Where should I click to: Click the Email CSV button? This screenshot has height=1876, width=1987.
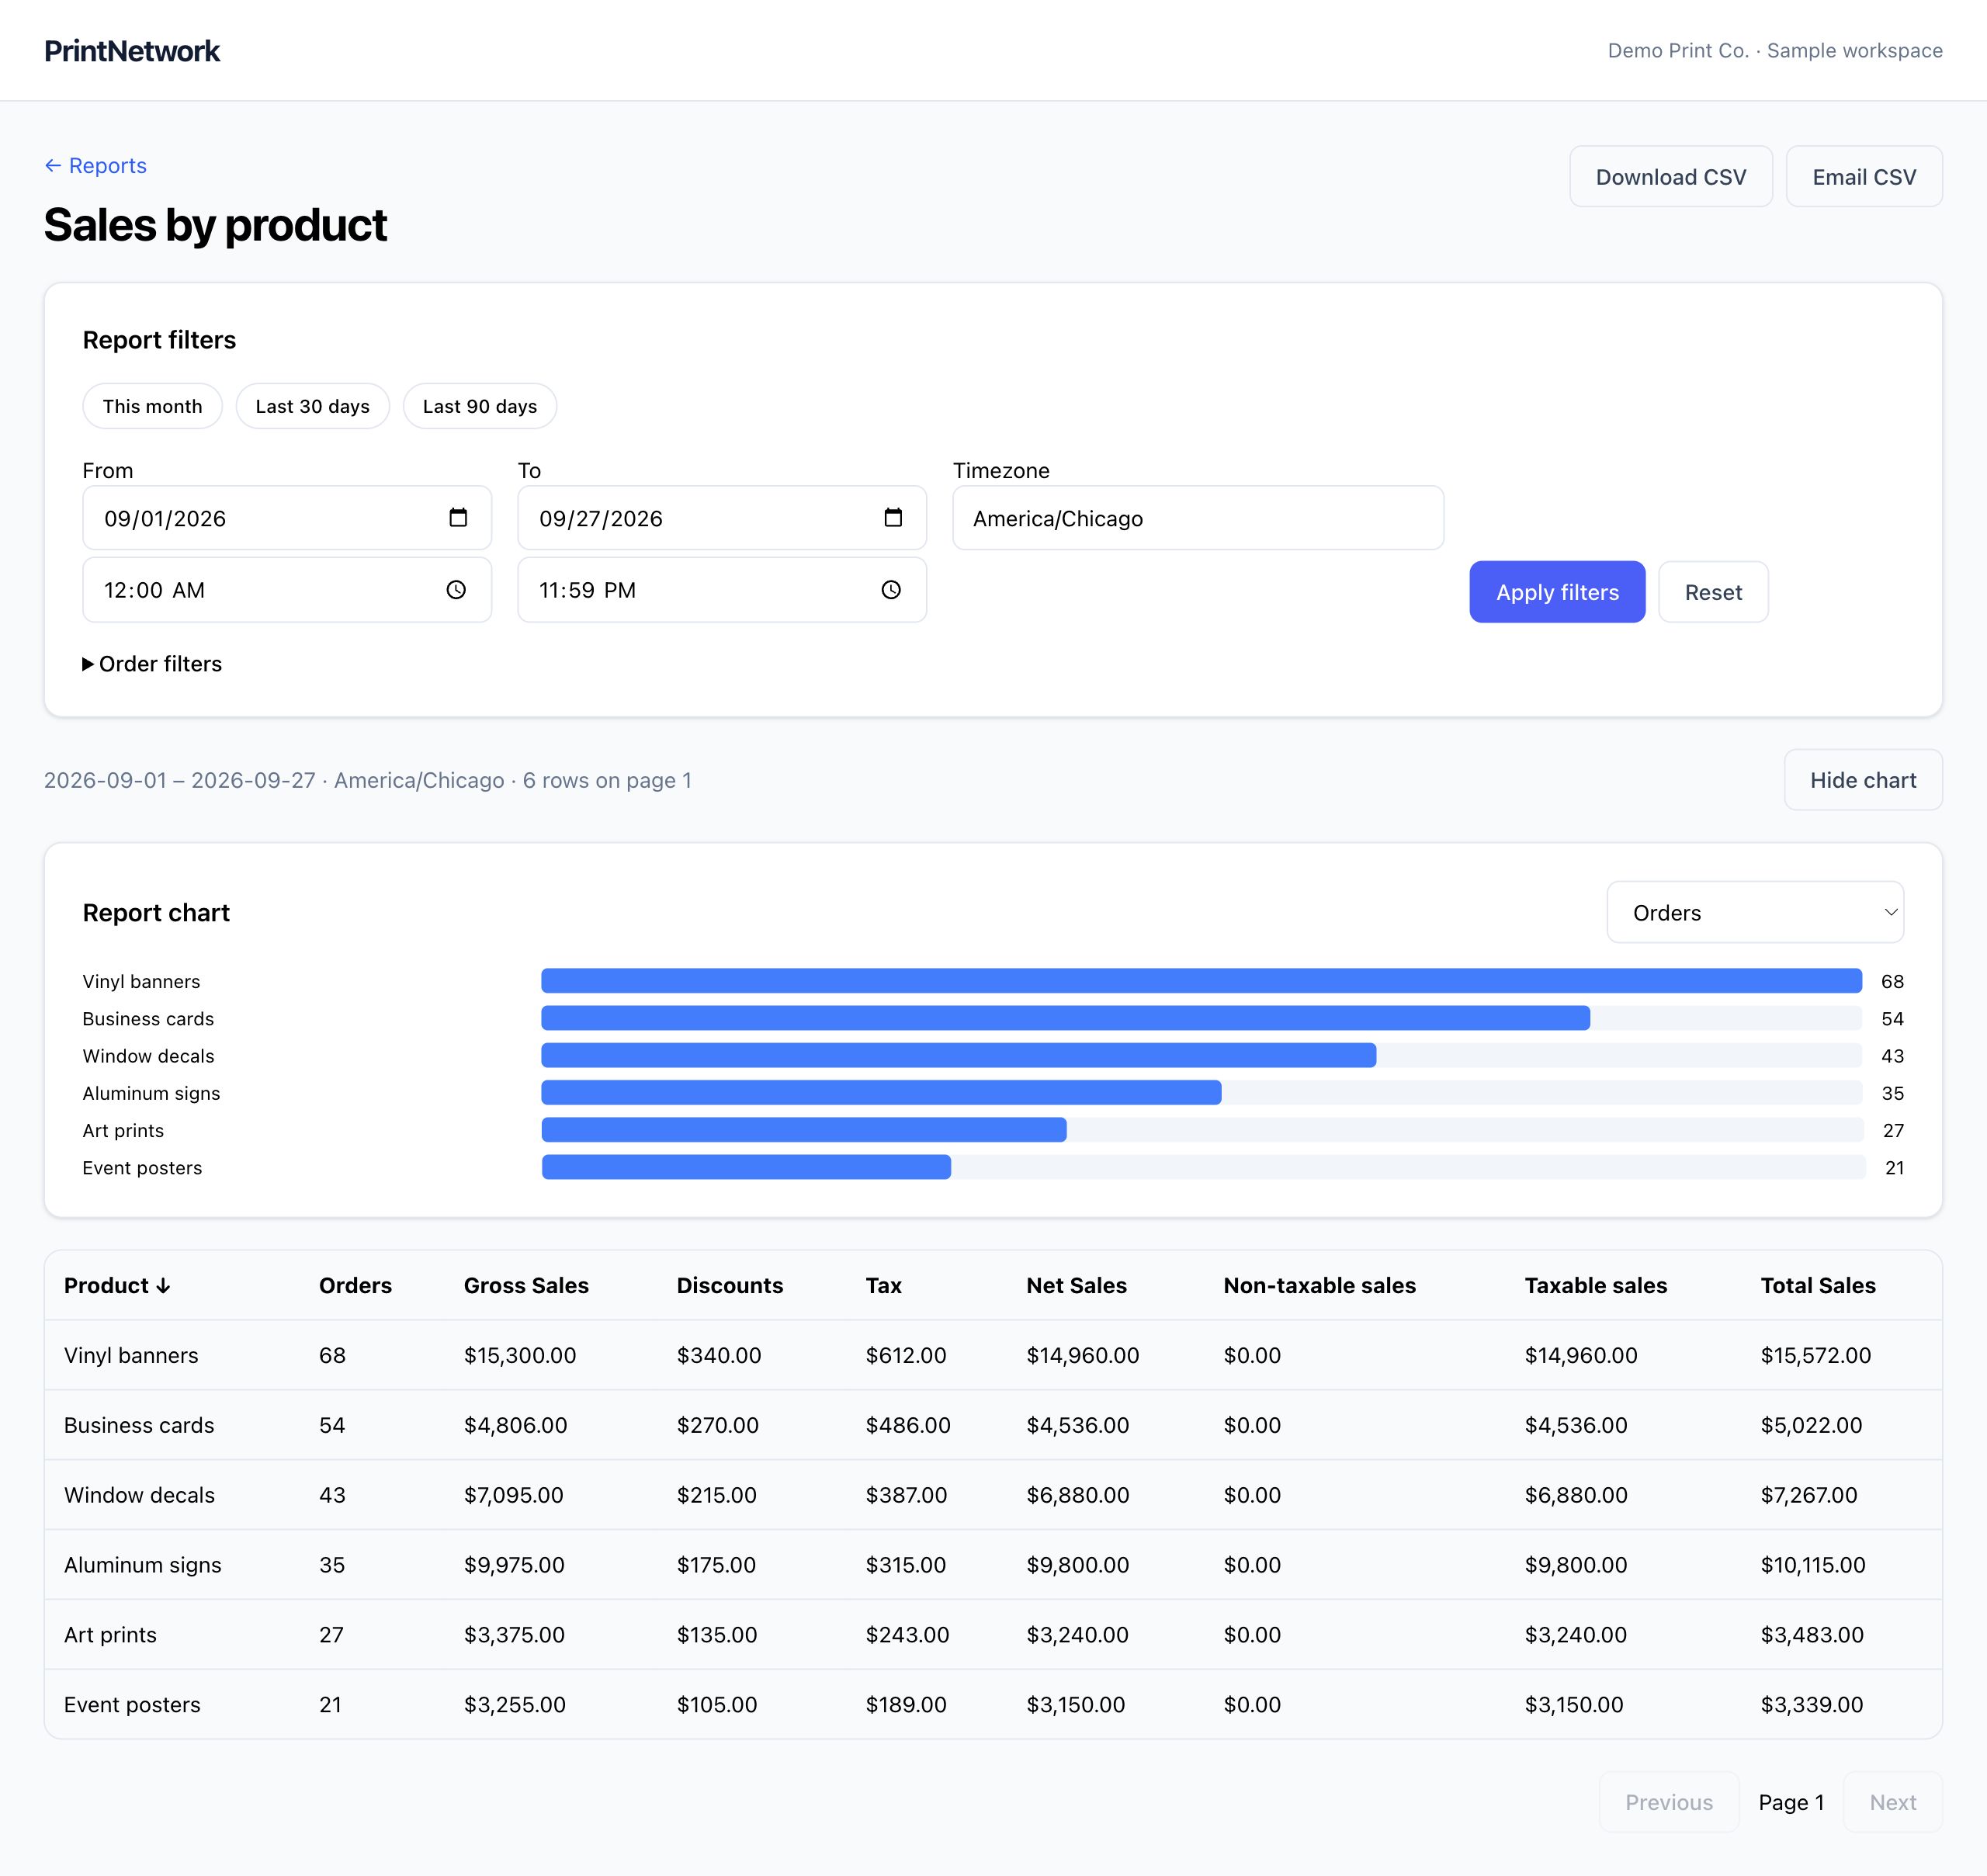(1864, 177)
